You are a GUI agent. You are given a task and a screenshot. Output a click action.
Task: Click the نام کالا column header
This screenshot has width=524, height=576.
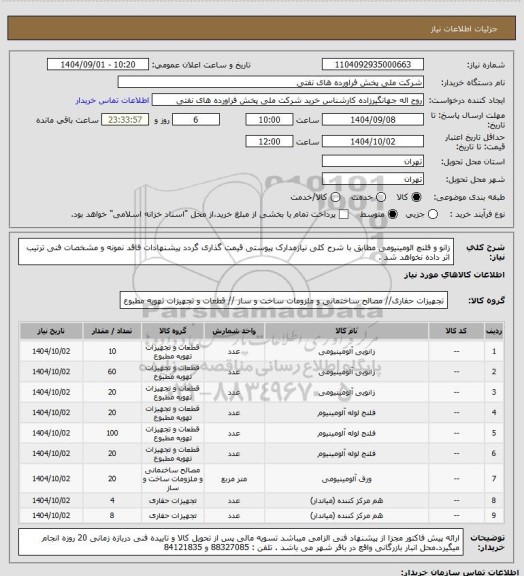[x=346, y=331]
